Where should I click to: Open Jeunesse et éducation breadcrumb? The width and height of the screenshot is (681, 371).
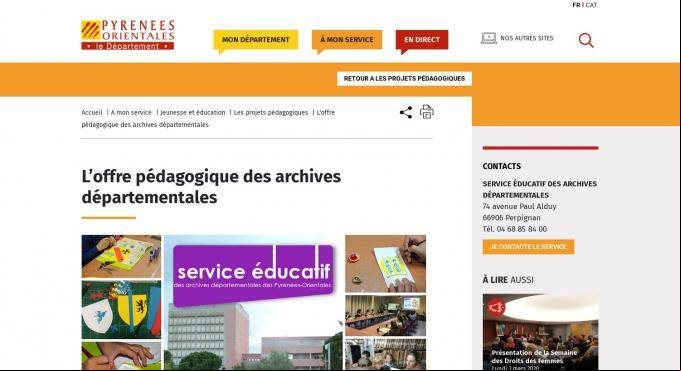click(x=193, y=113)
